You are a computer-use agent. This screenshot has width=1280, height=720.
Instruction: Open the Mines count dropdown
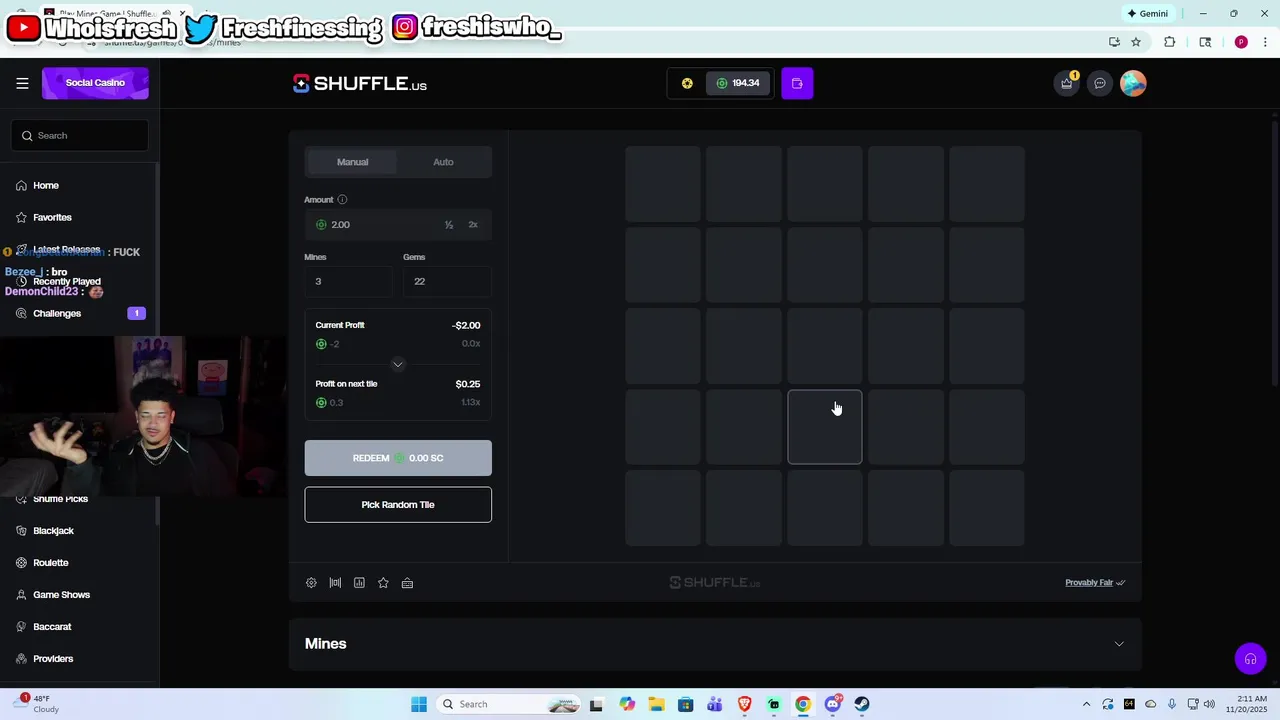[348, 282]
